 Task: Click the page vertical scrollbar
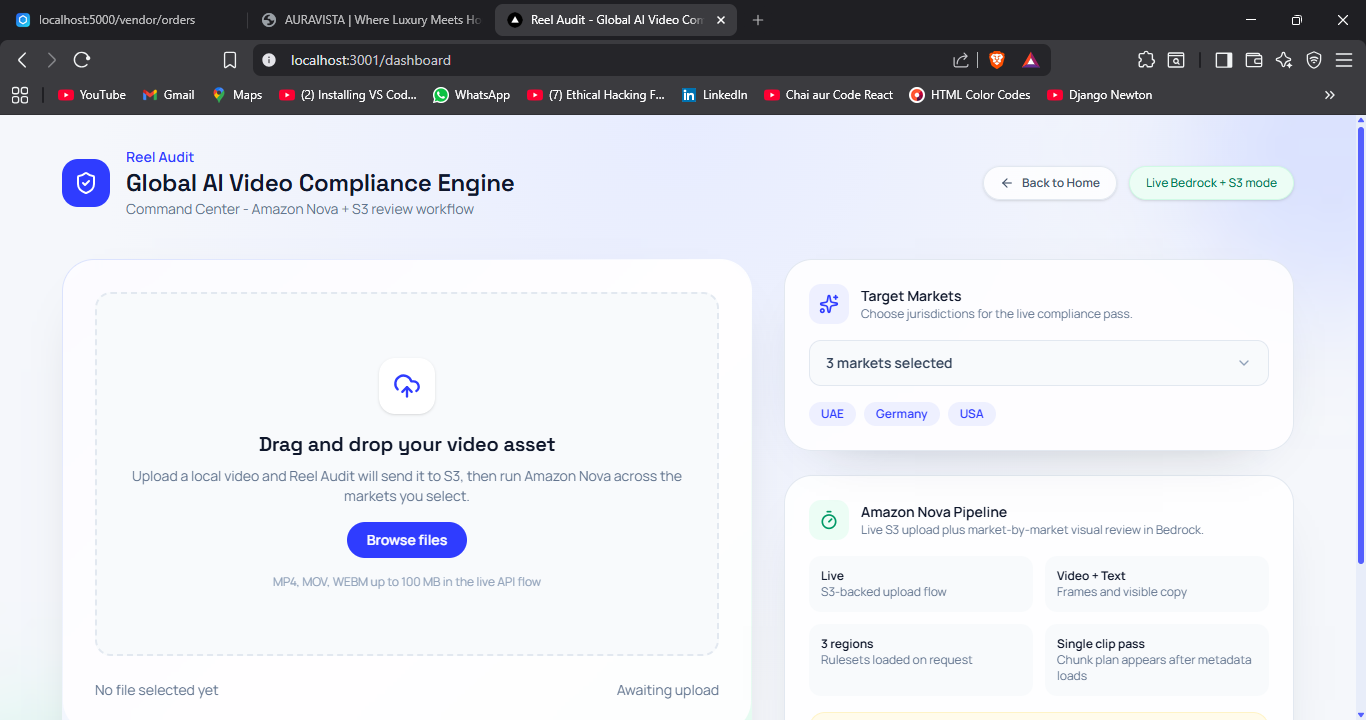click(1360, 345)
